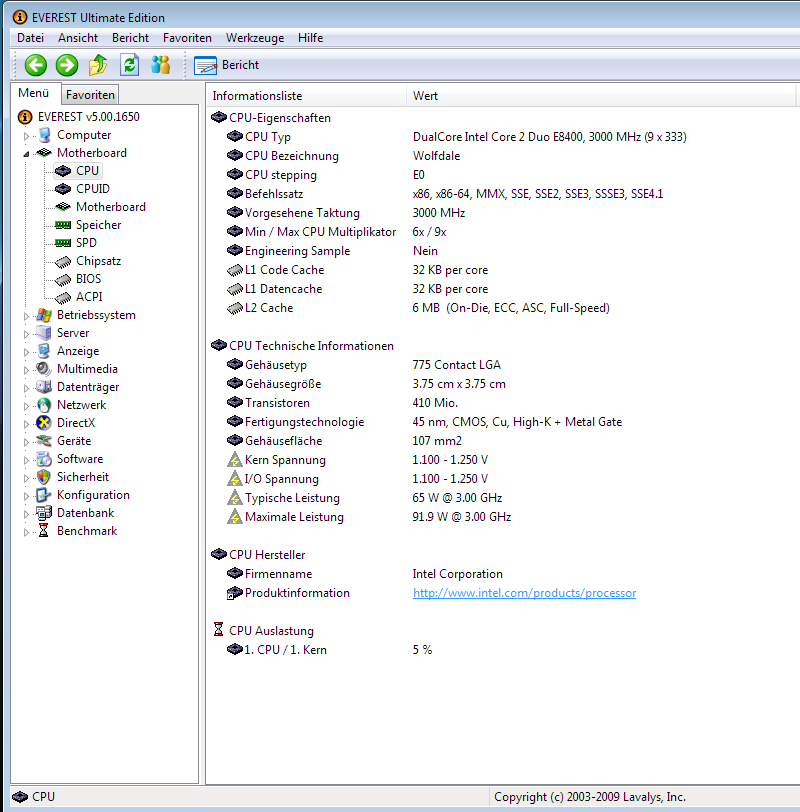The width and height of the screenshot is (800, 812).
Task: Click the EVEREST icon in the title bar
Action: click(20, 17)
